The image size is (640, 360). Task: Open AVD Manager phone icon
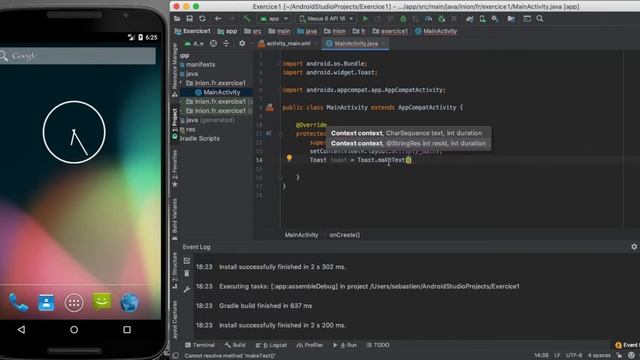[482, 19]
